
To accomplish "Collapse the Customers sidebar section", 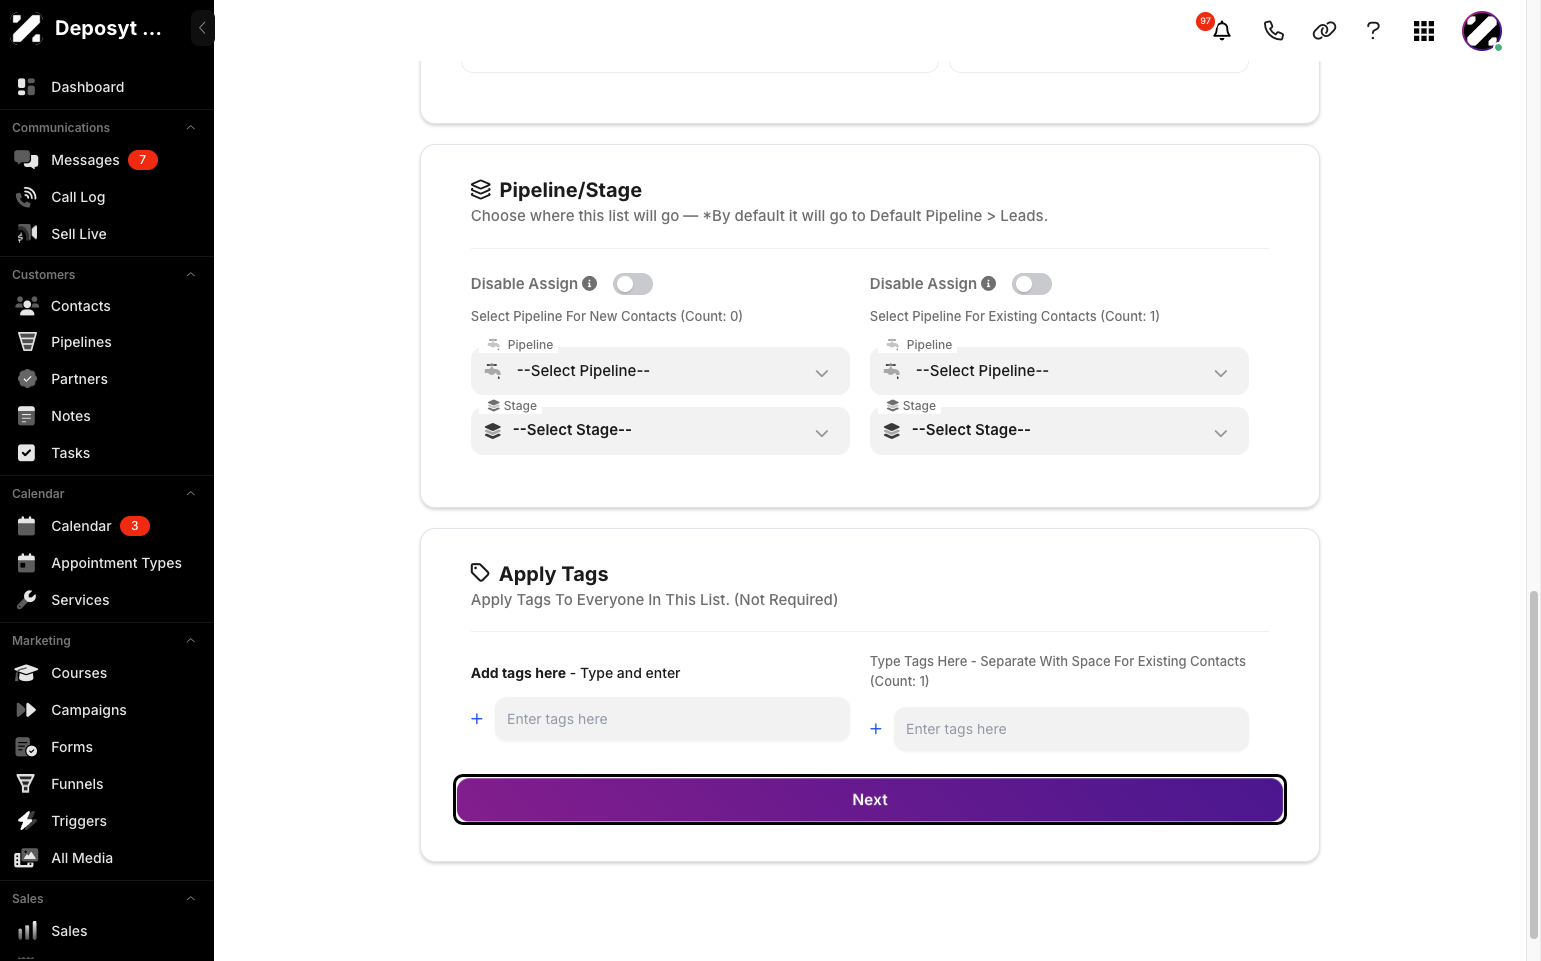I will pos(190,275).
